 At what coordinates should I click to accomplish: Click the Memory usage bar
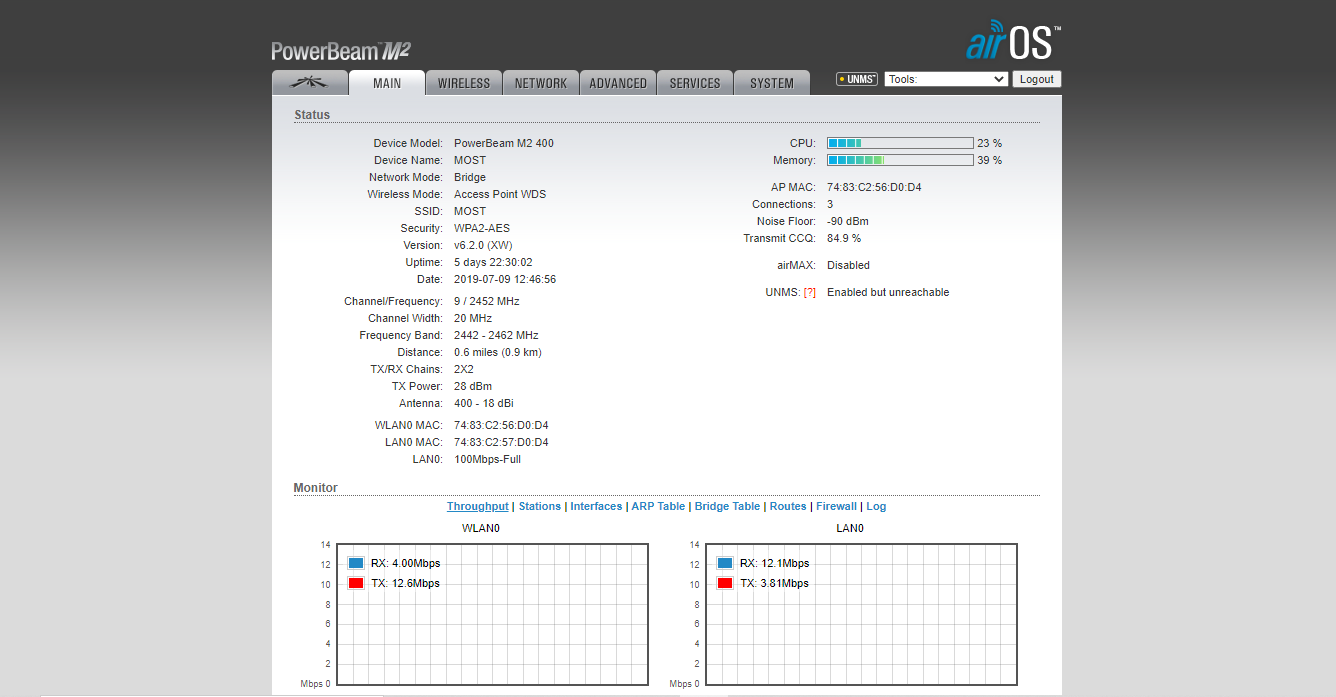click(x=900, y=160)
